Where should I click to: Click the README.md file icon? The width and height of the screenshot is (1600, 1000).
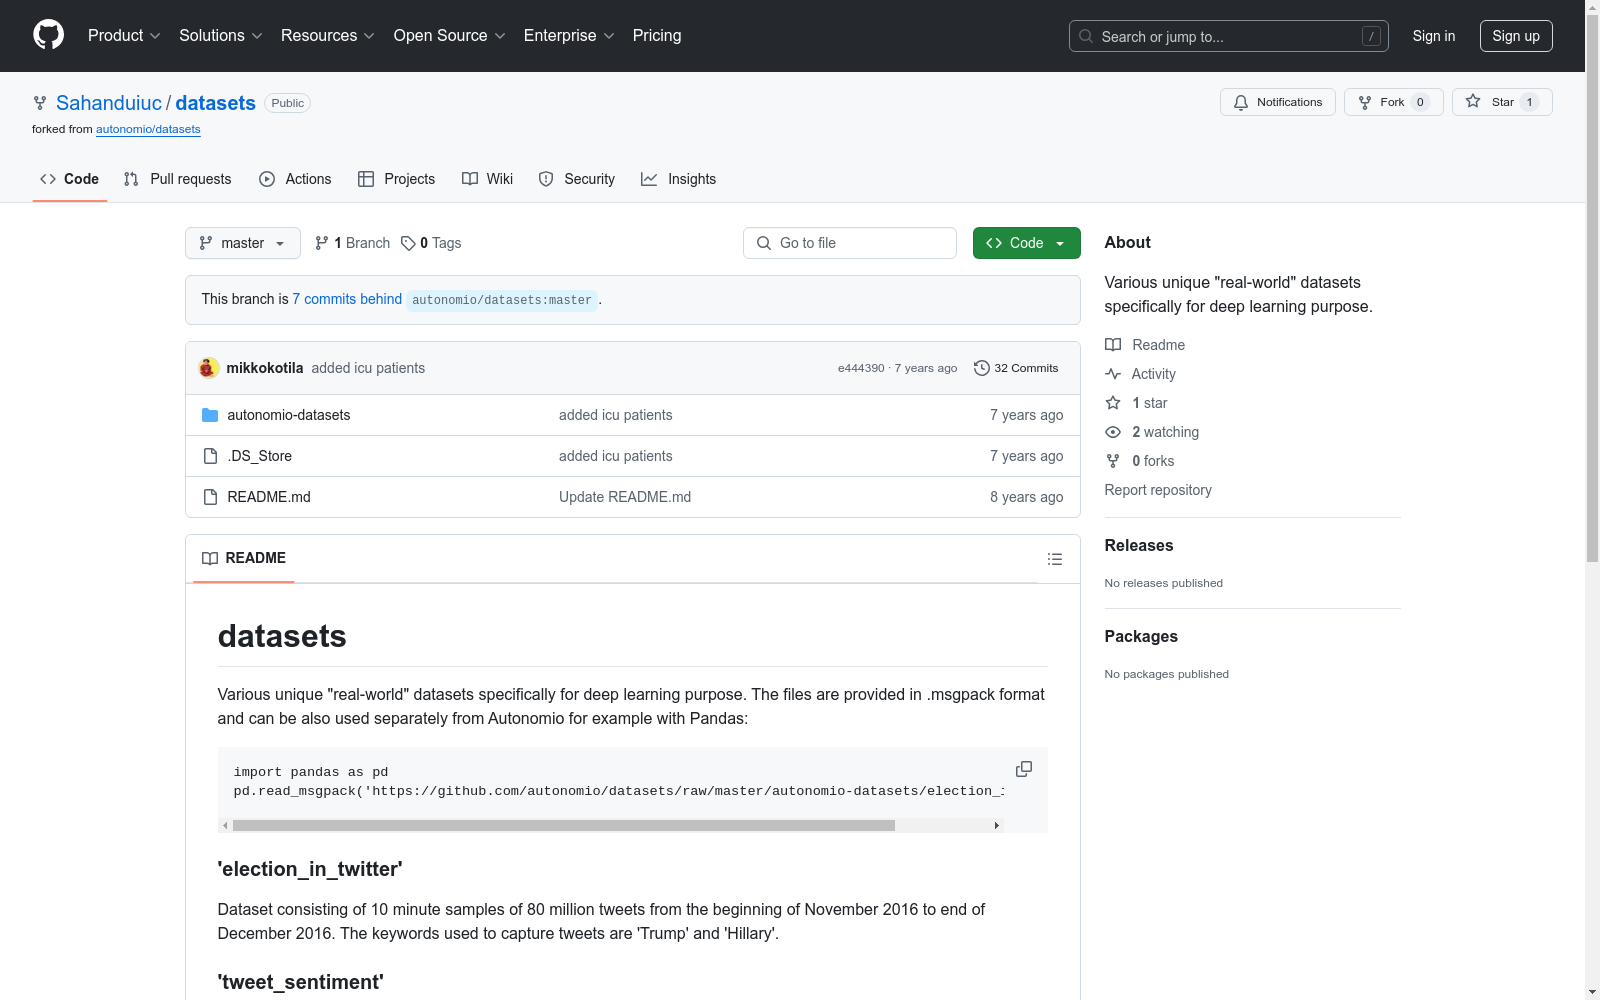point(210,497)
